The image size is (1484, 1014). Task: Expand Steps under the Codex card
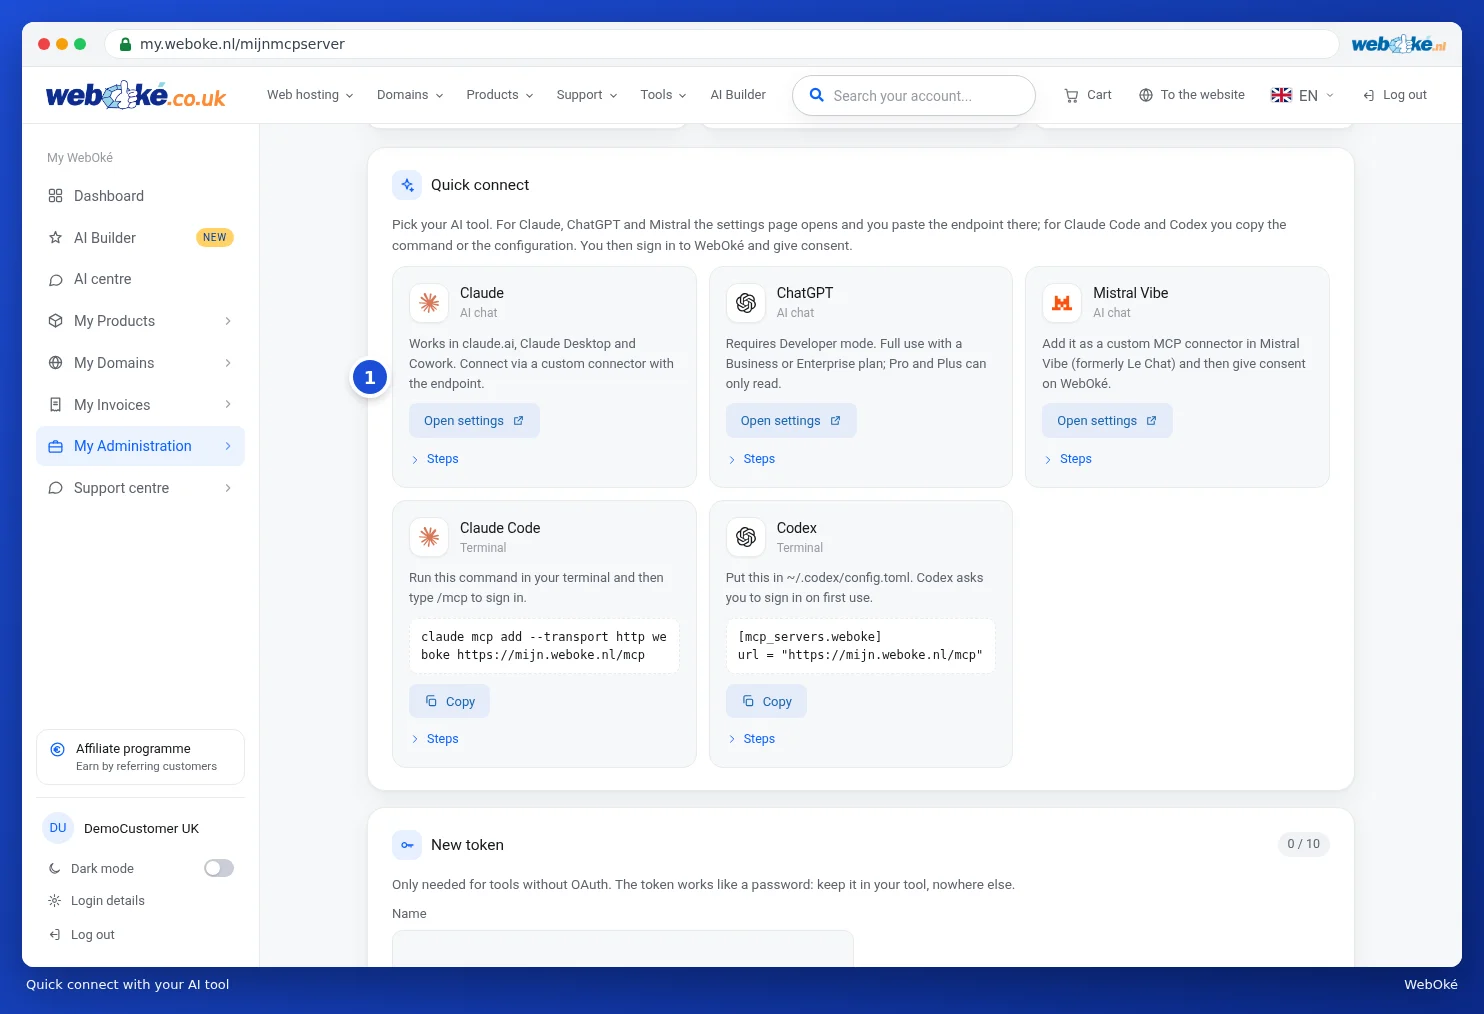pyautogui.click(x=751, y=739)
